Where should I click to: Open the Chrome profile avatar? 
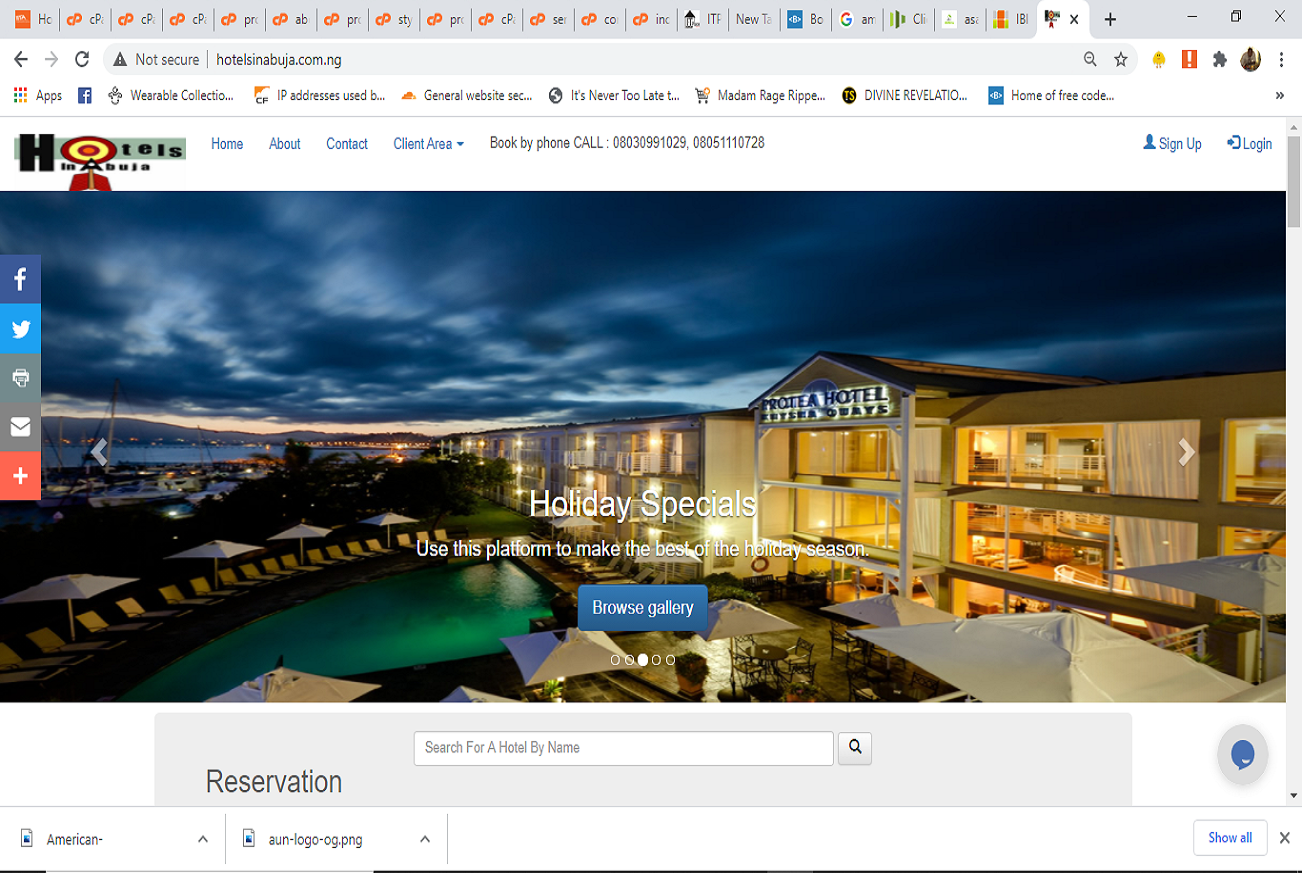tap(1250, 60)
